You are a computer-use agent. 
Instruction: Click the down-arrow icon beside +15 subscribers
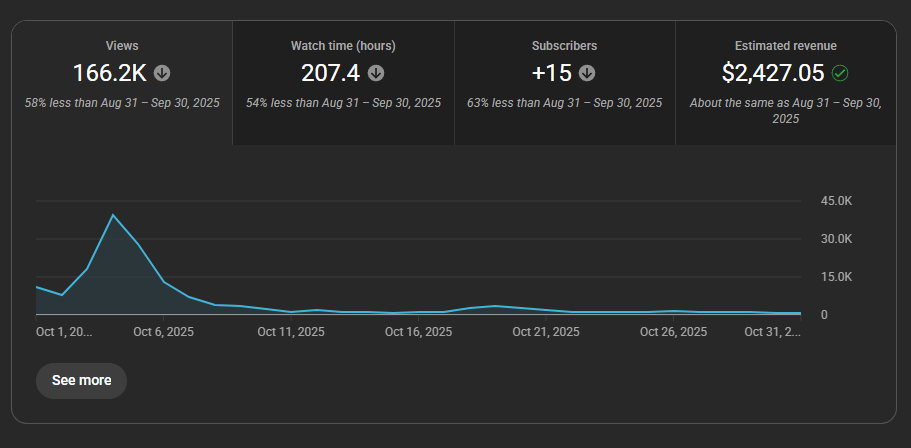(587, 73)
